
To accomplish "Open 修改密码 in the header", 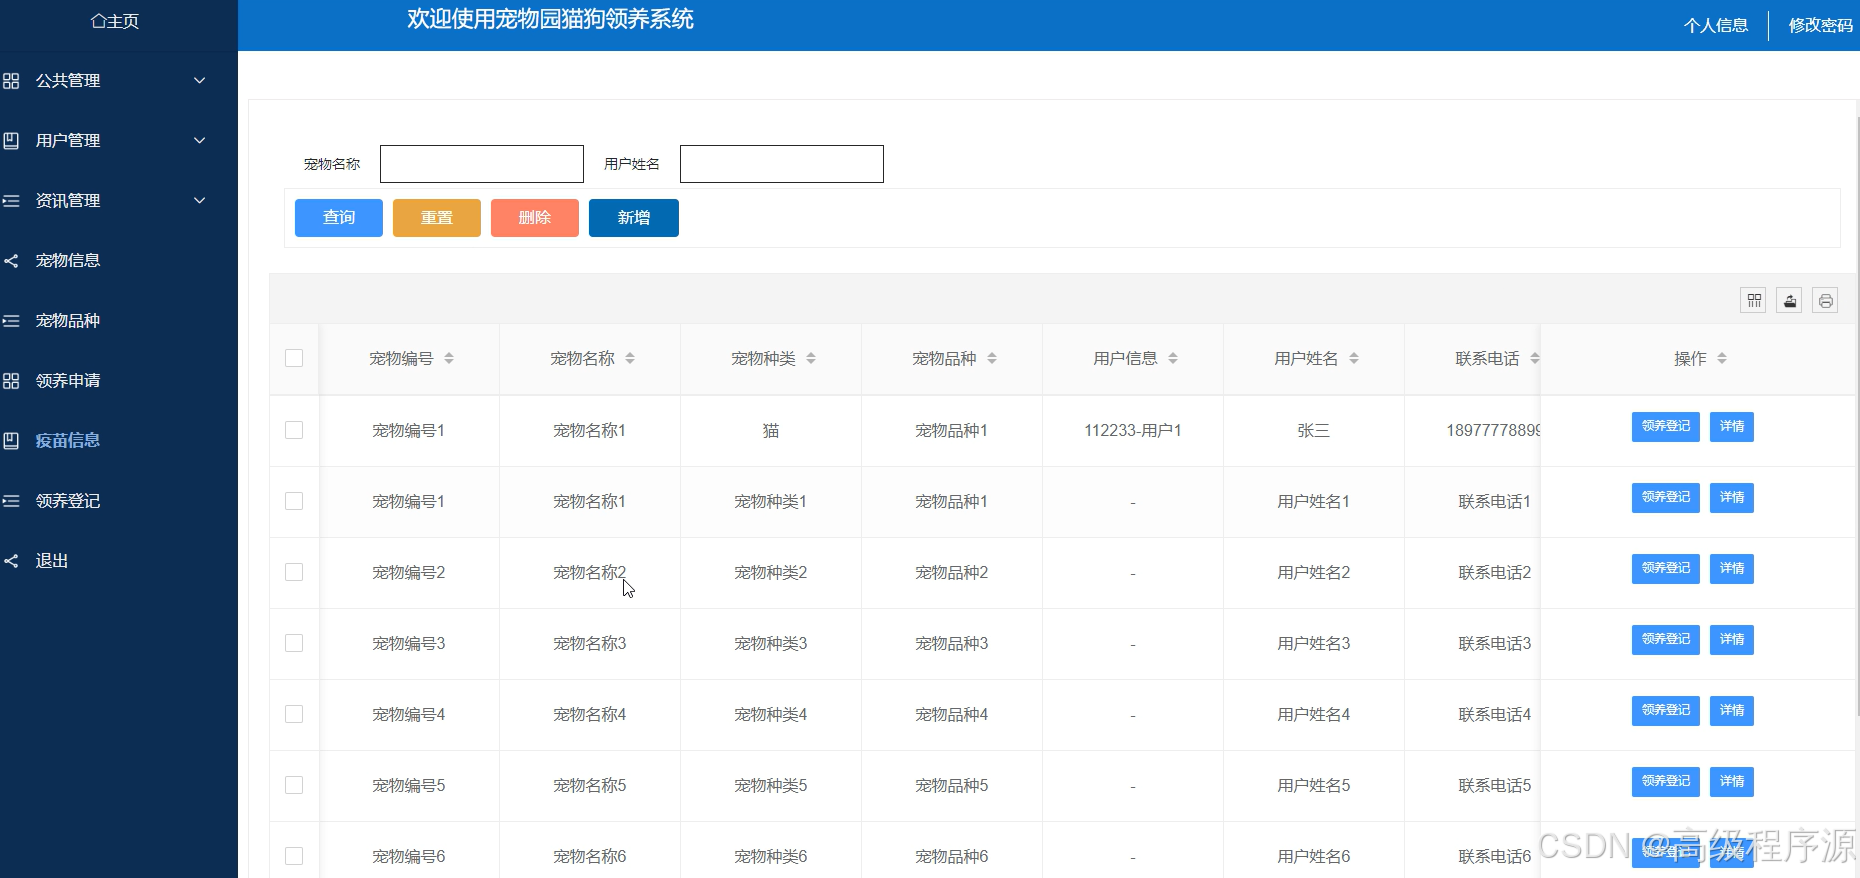I will coord(1821,26).
